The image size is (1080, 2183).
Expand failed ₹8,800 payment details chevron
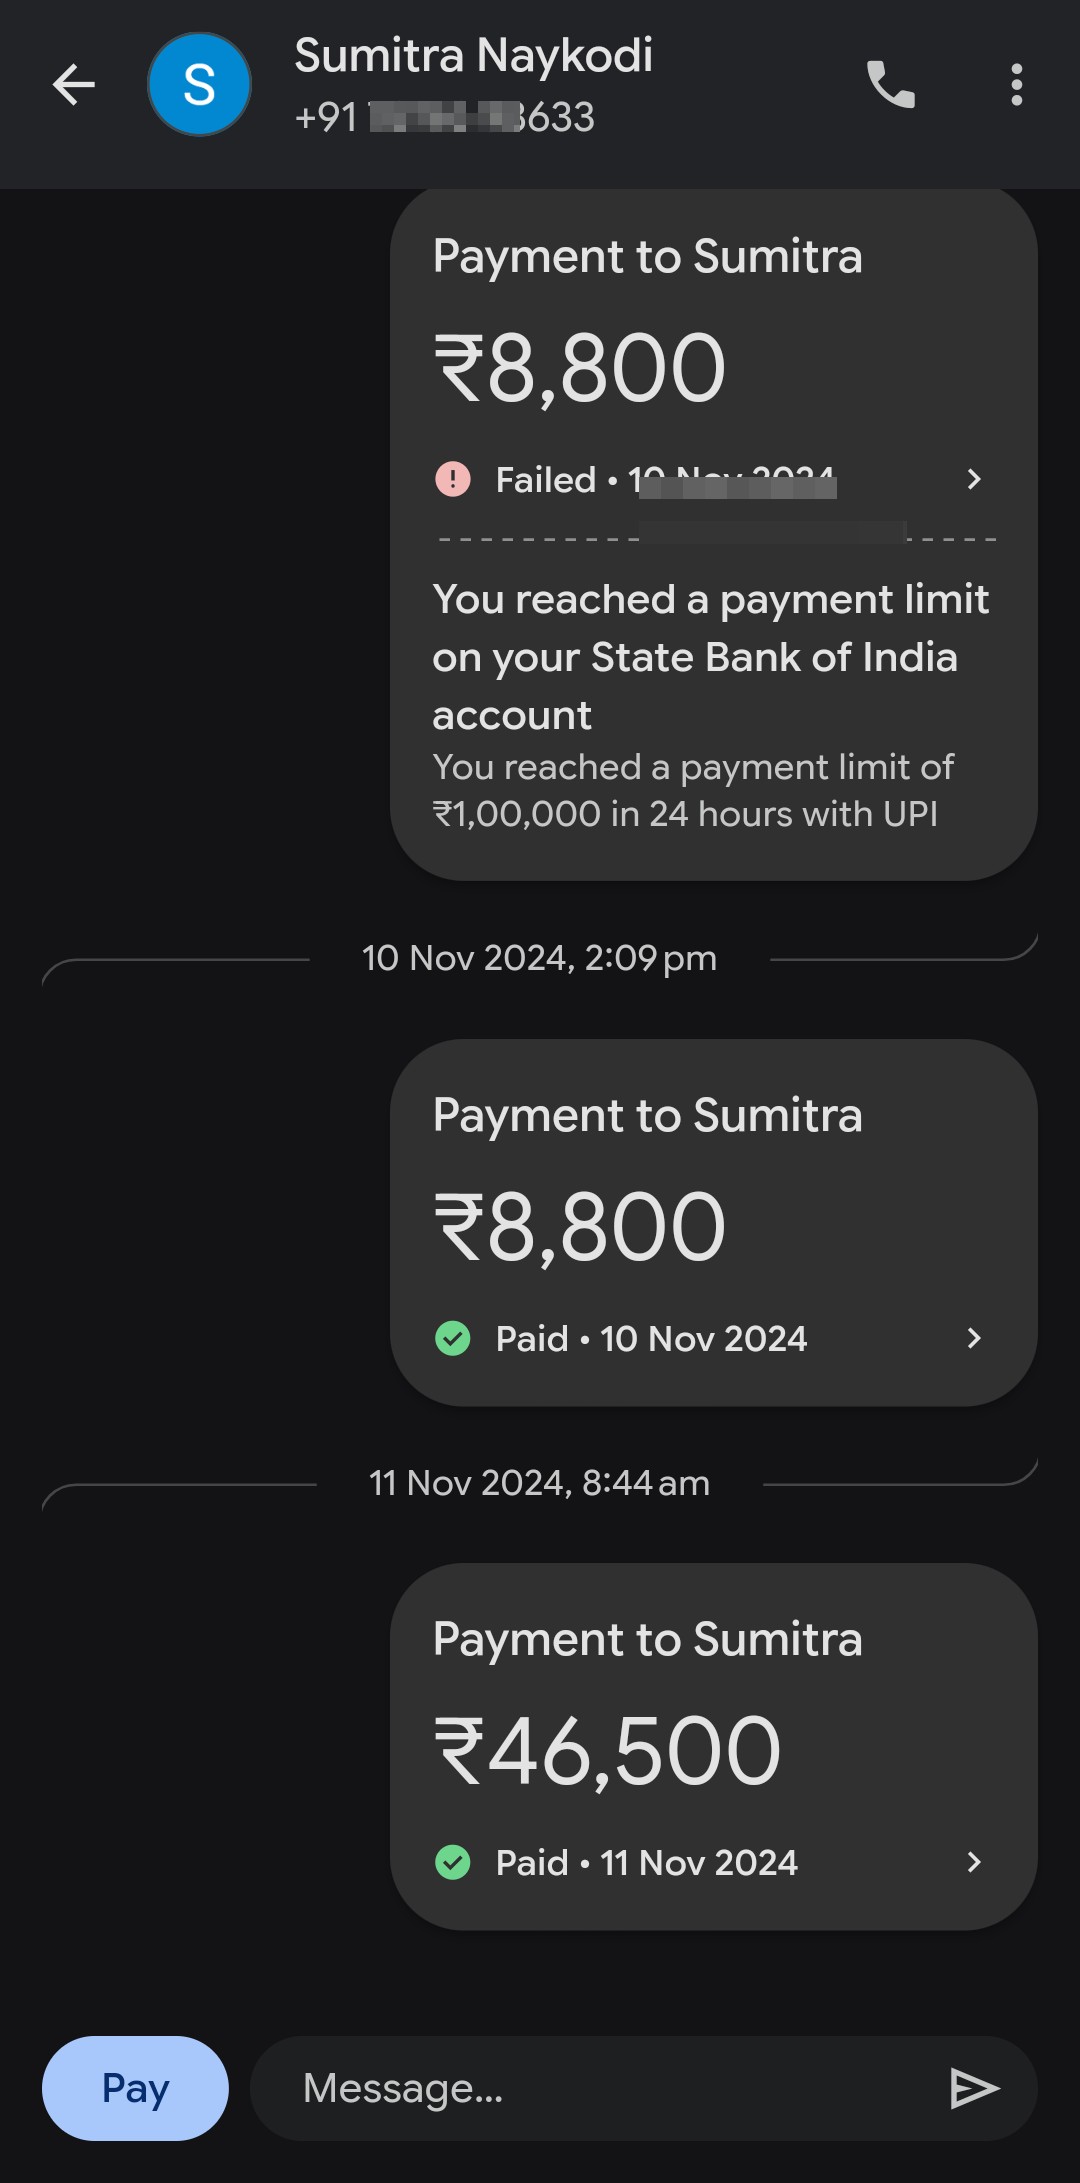(x=974, y=479)
